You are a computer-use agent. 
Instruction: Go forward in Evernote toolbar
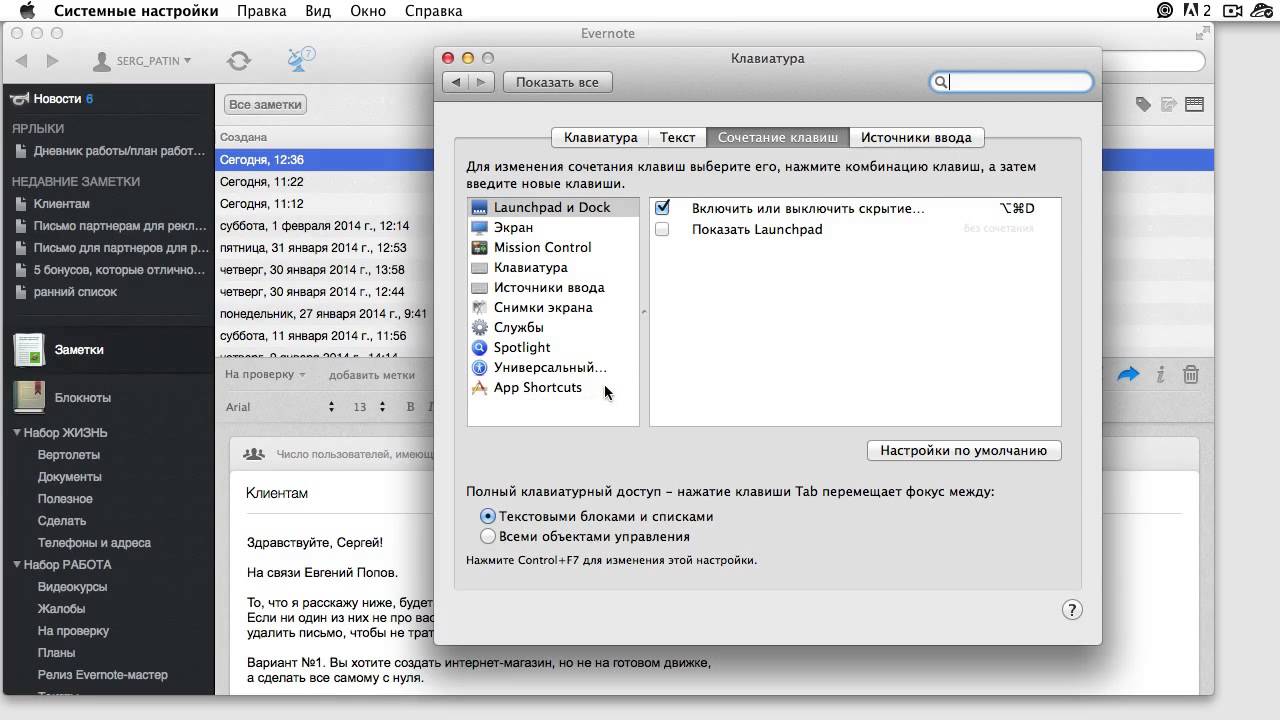click(52, 61)
